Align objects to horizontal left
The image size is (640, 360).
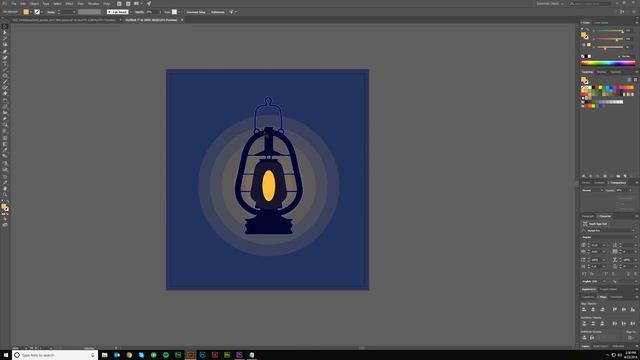584,309
